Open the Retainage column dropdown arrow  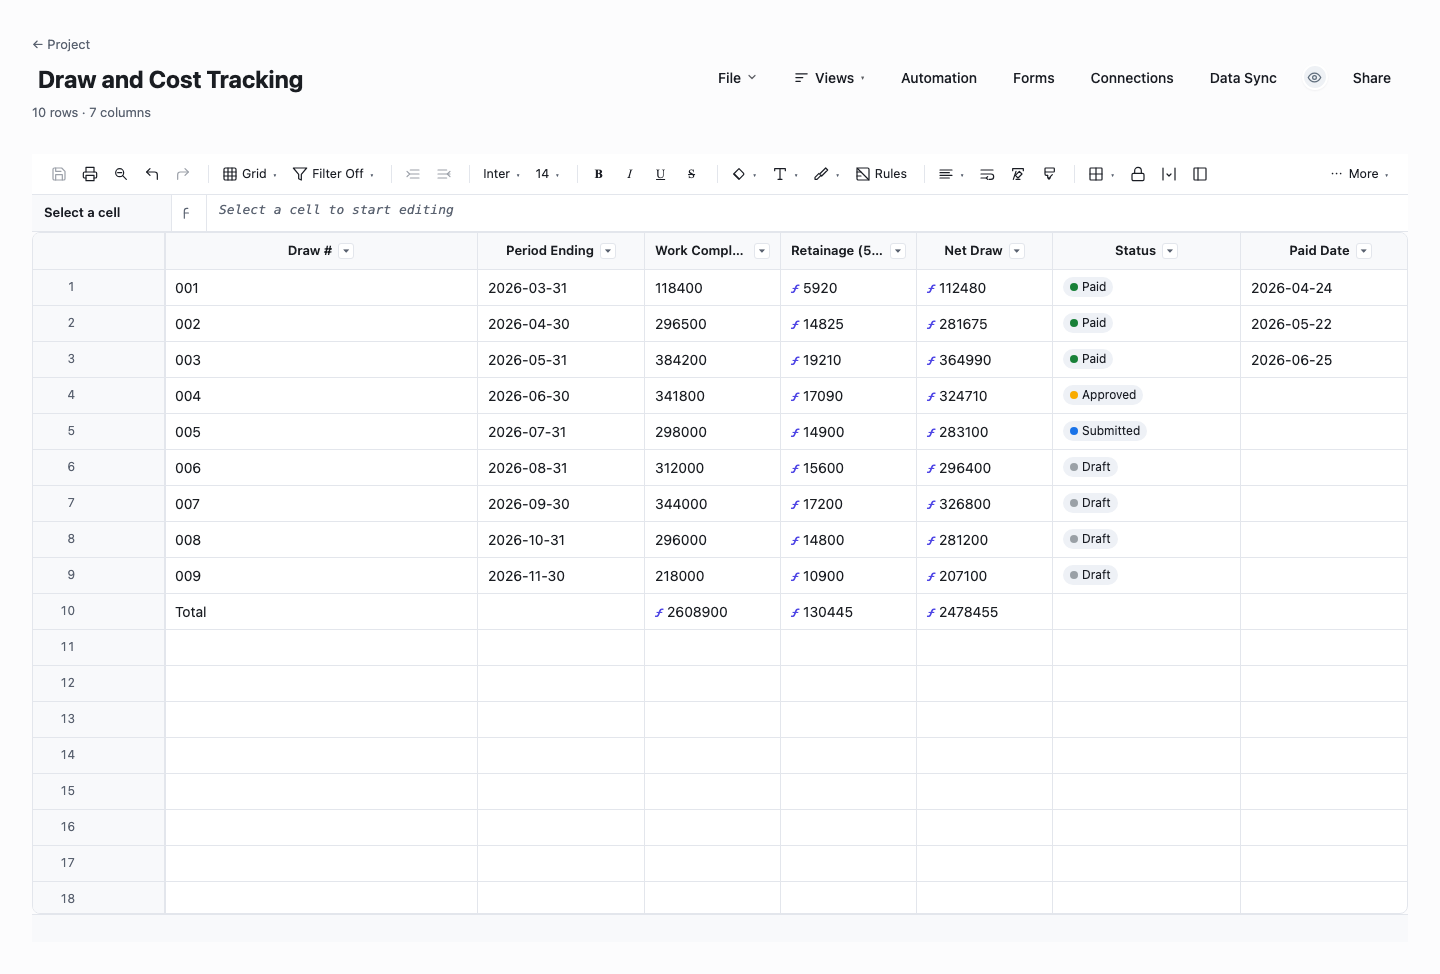coord(898,251)
